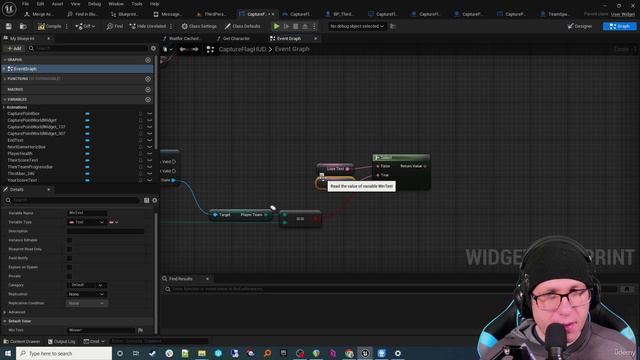This screenshot has height=360, width=640.
Task: Select the CapturePointBox variable
Action: (23, 113)
